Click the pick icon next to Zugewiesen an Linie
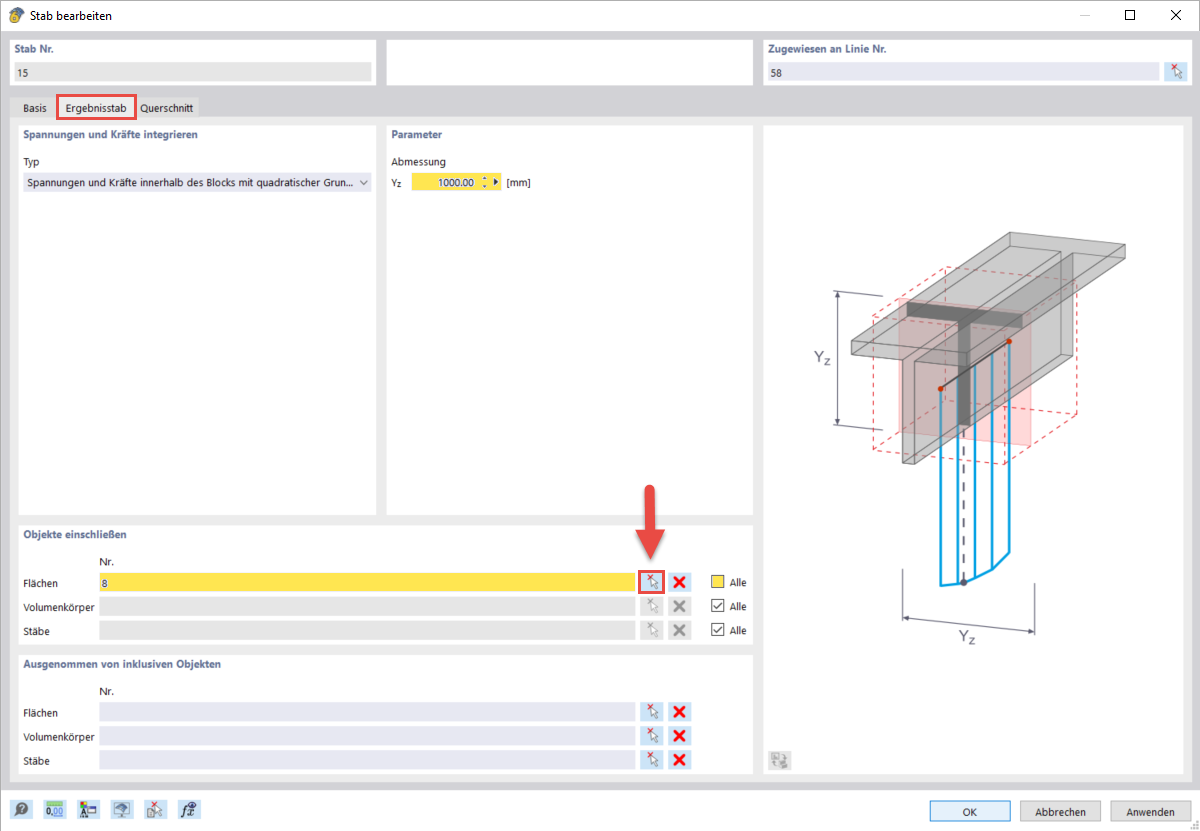The width and height of the screenshot is (1200, 831). pos(1177,71)
